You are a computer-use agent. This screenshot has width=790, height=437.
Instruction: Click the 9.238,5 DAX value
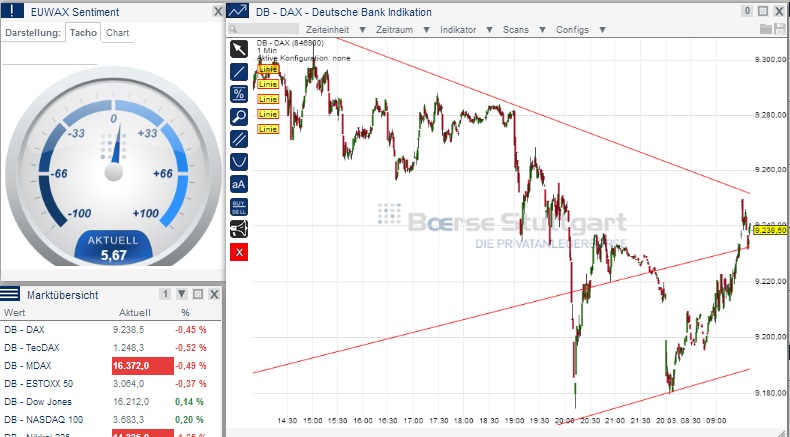coord(128,330)
